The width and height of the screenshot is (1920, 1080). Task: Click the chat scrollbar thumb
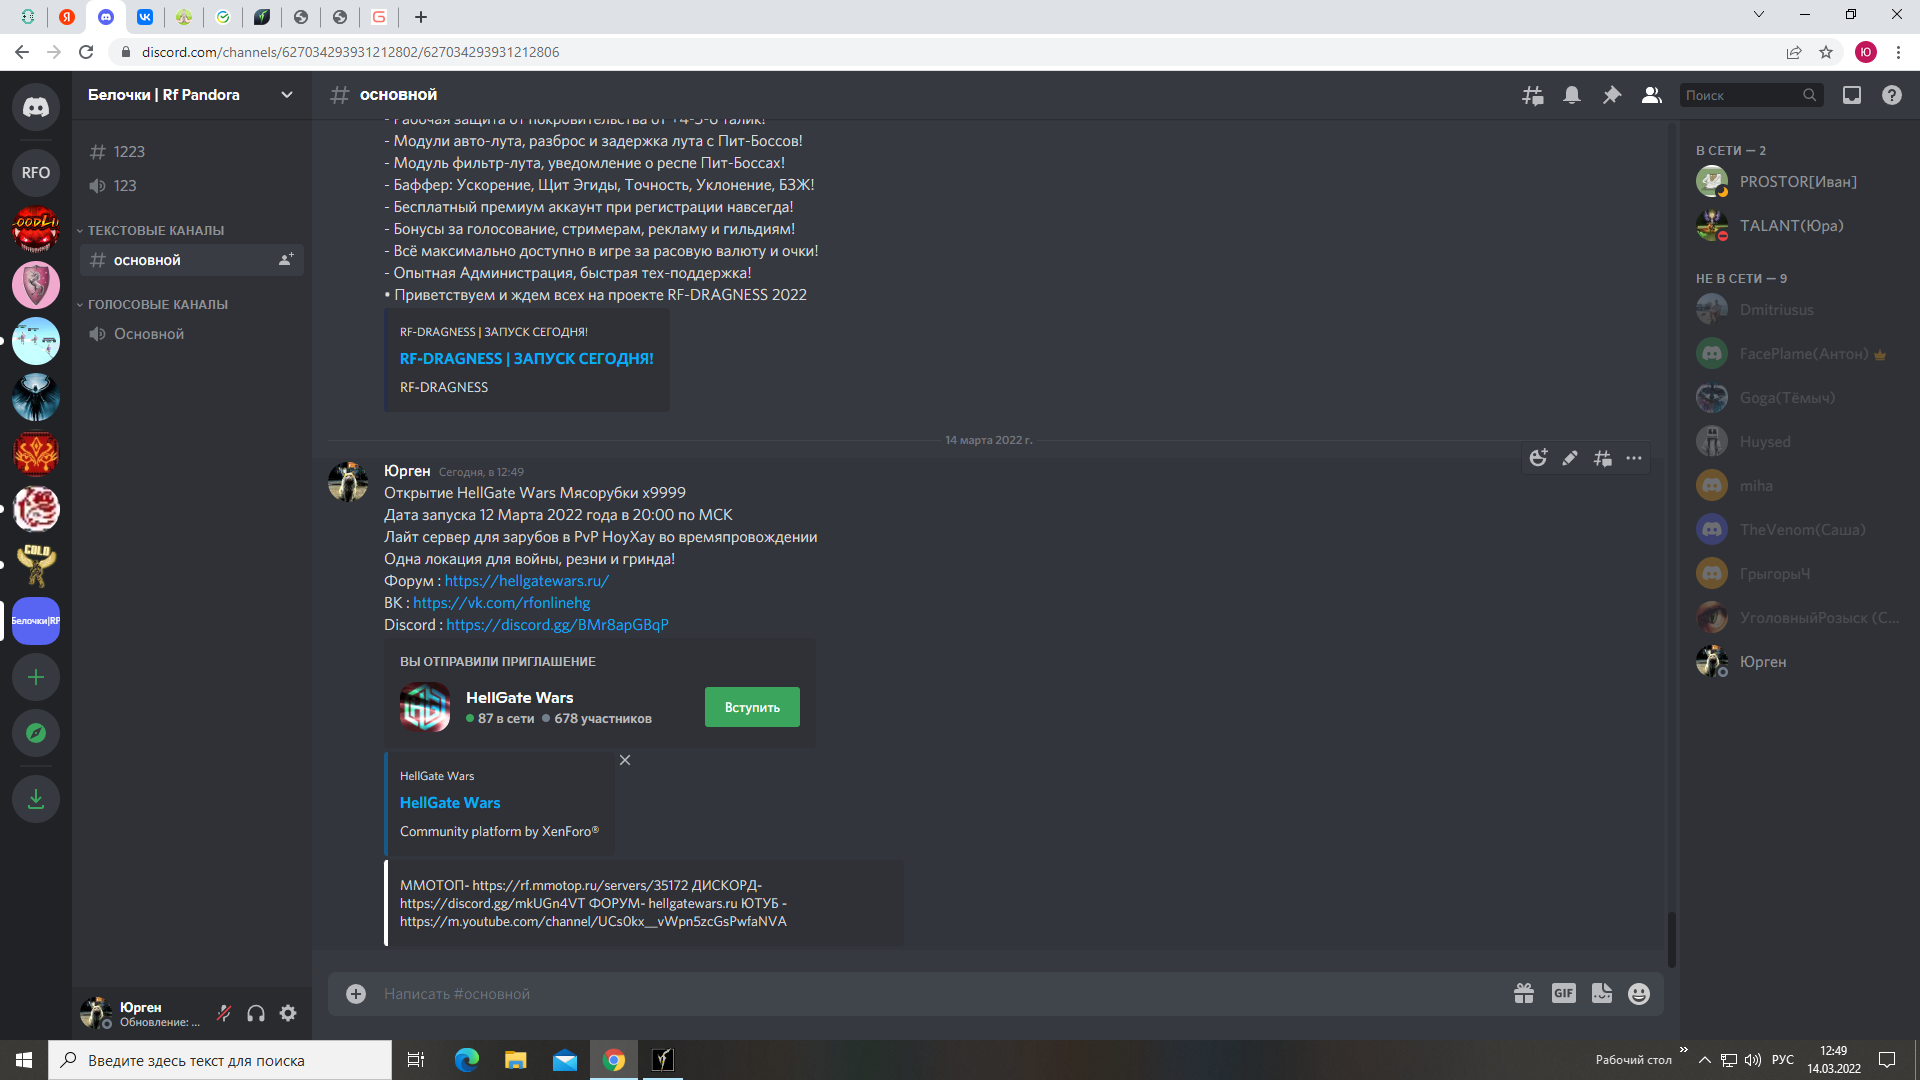click(1671, 939)
